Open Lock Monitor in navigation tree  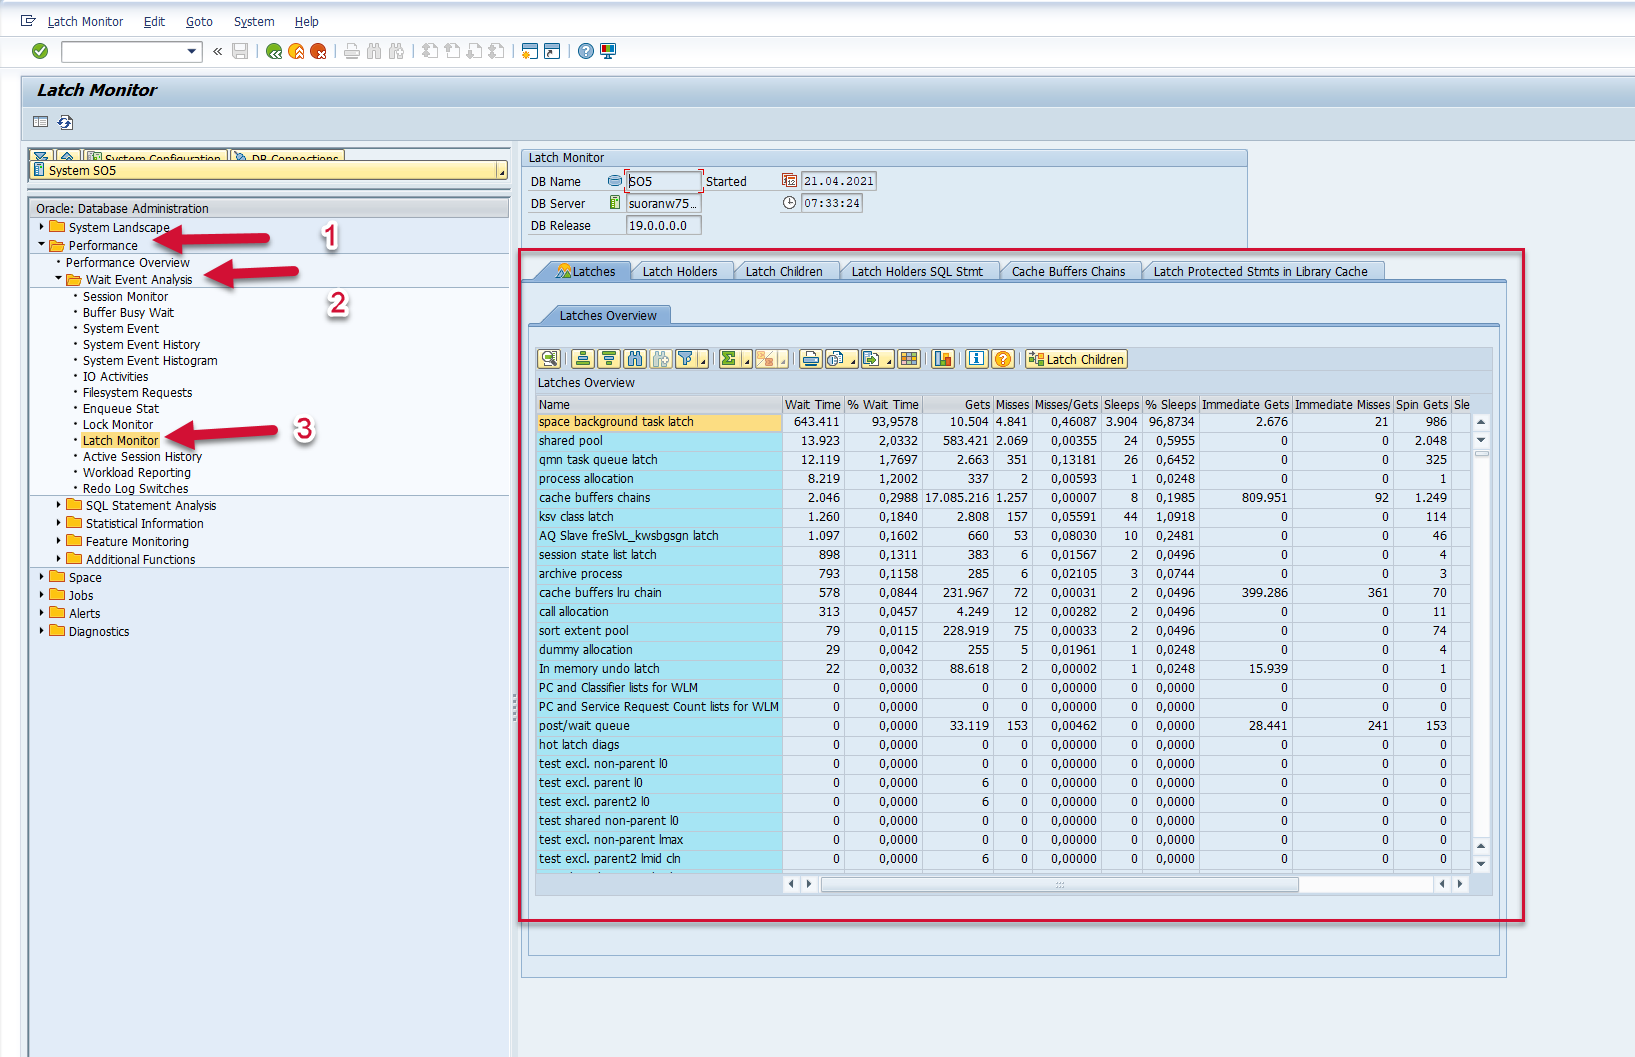point(118,424)
